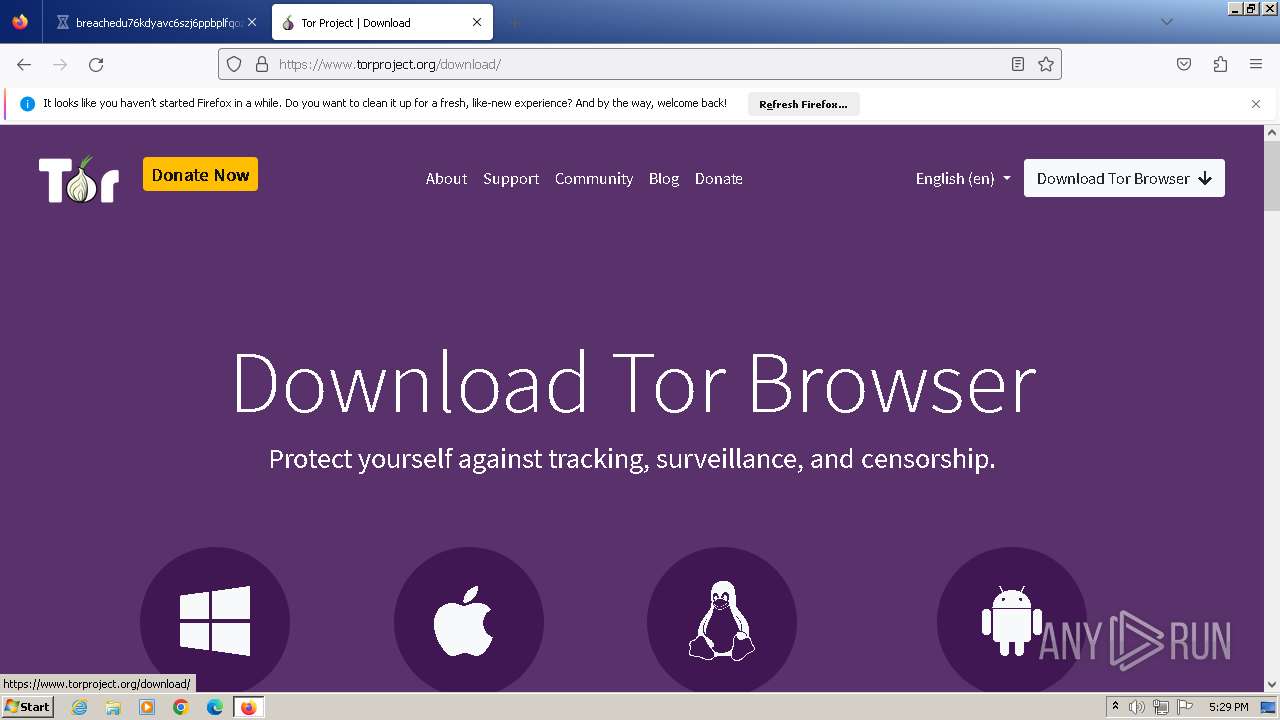
Task: Click page scrollbar up arrow
Action: (1272, 132)
